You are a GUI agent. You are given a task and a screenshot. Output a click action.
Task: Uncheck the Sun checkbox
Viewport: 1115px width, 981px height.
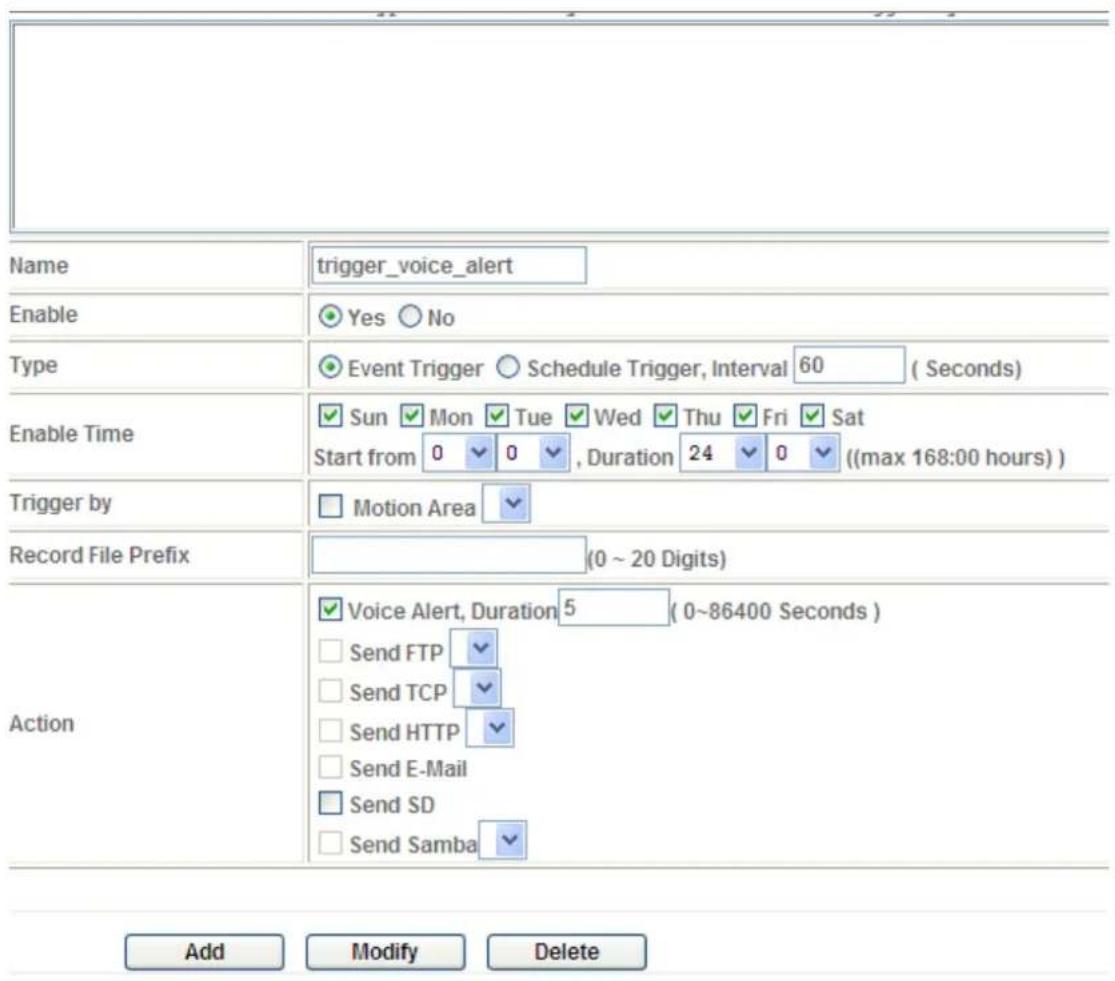point(330,416)
